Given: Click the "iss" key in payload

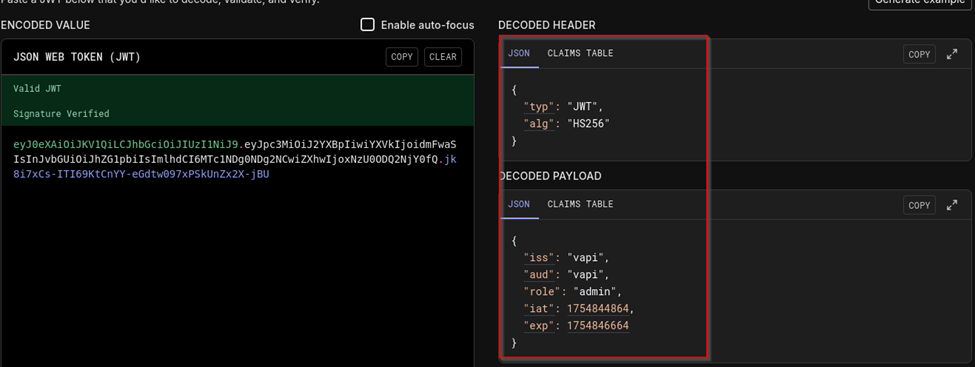Looking at the screenshot, I should 538,258.
